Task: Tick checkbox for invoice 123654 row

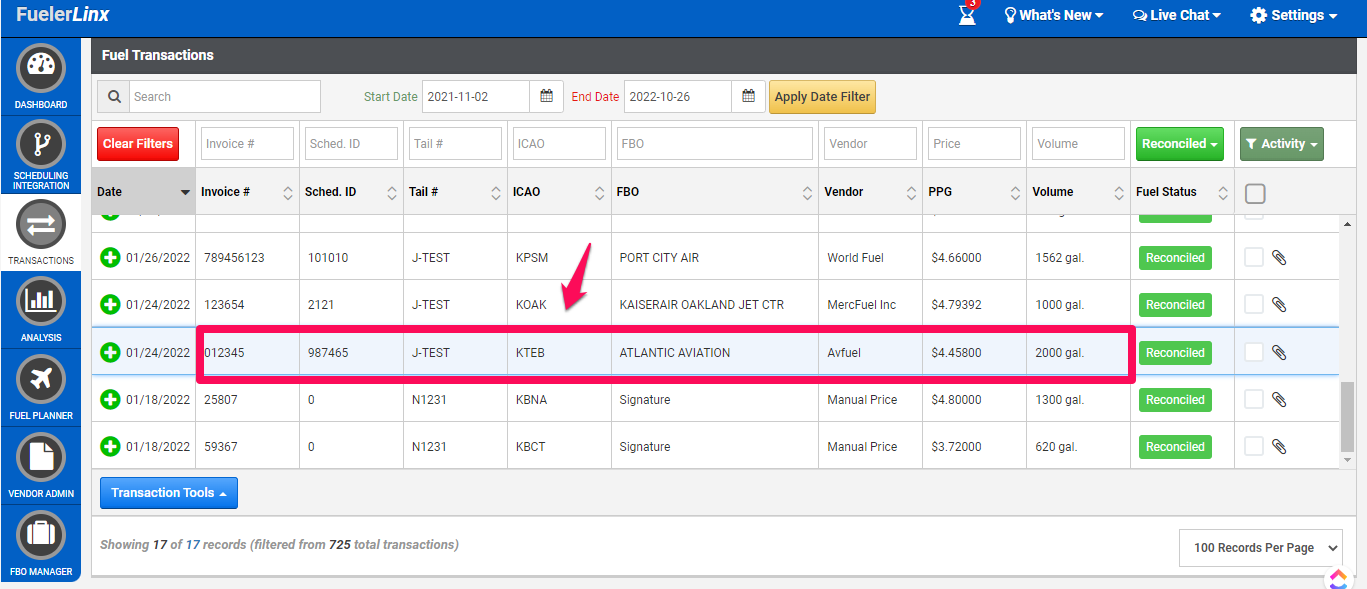Action: (1254, 305)
